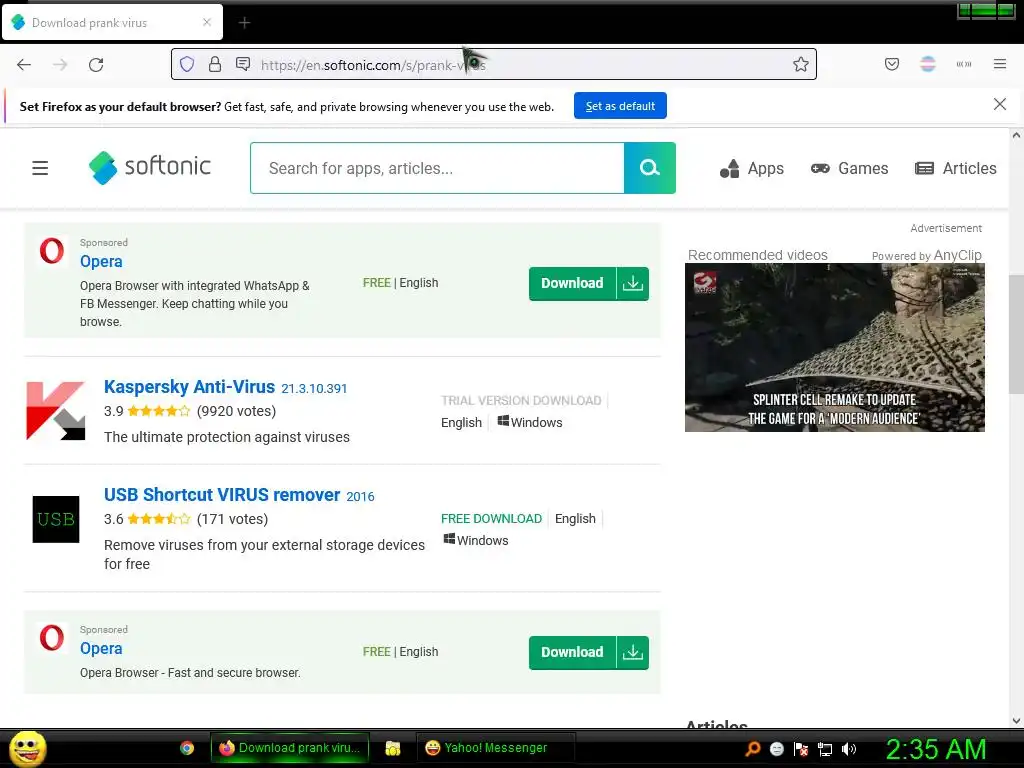Open the network connection tray icon
This screenshot has width=1024, height=768.
tap(825, 748)
